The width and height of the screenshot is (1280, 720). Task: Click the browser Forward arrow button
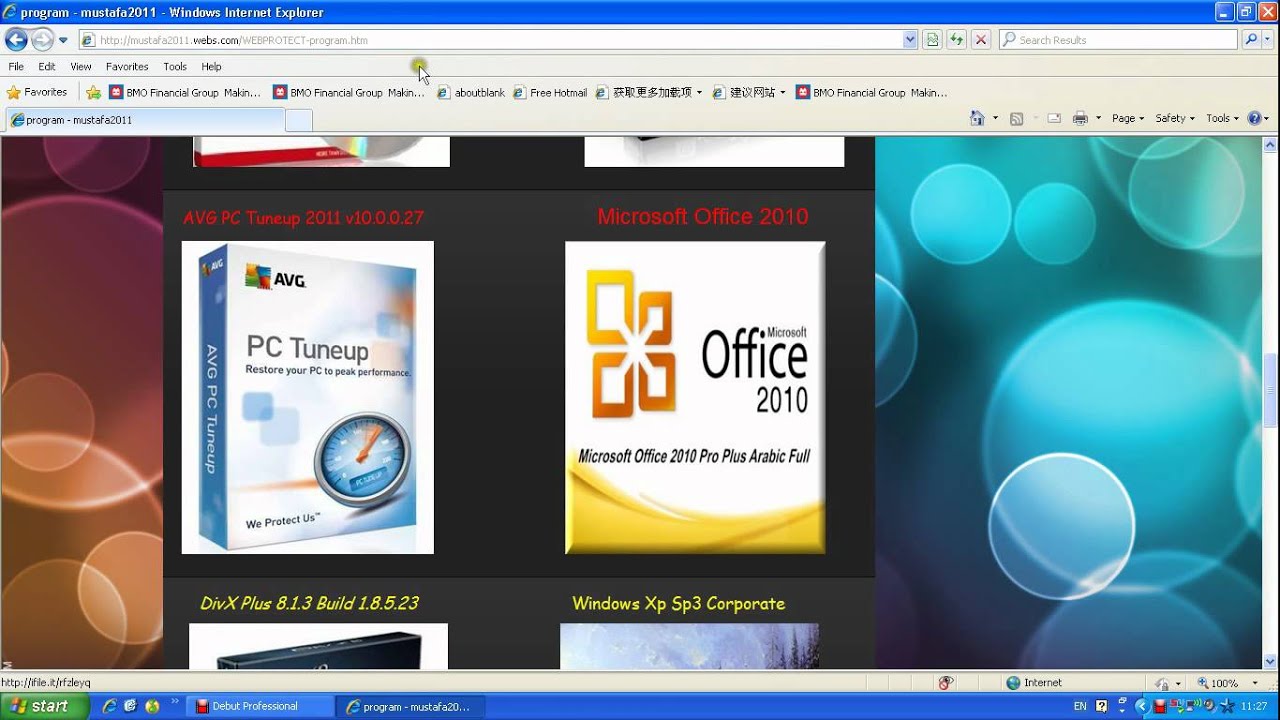(x=42, y=40)
